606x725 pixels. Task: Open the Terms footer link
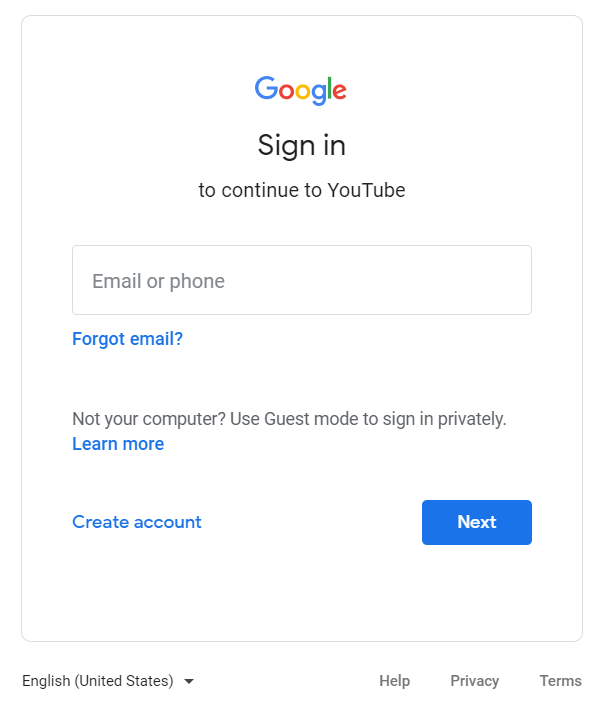click(x=561, y=681)
